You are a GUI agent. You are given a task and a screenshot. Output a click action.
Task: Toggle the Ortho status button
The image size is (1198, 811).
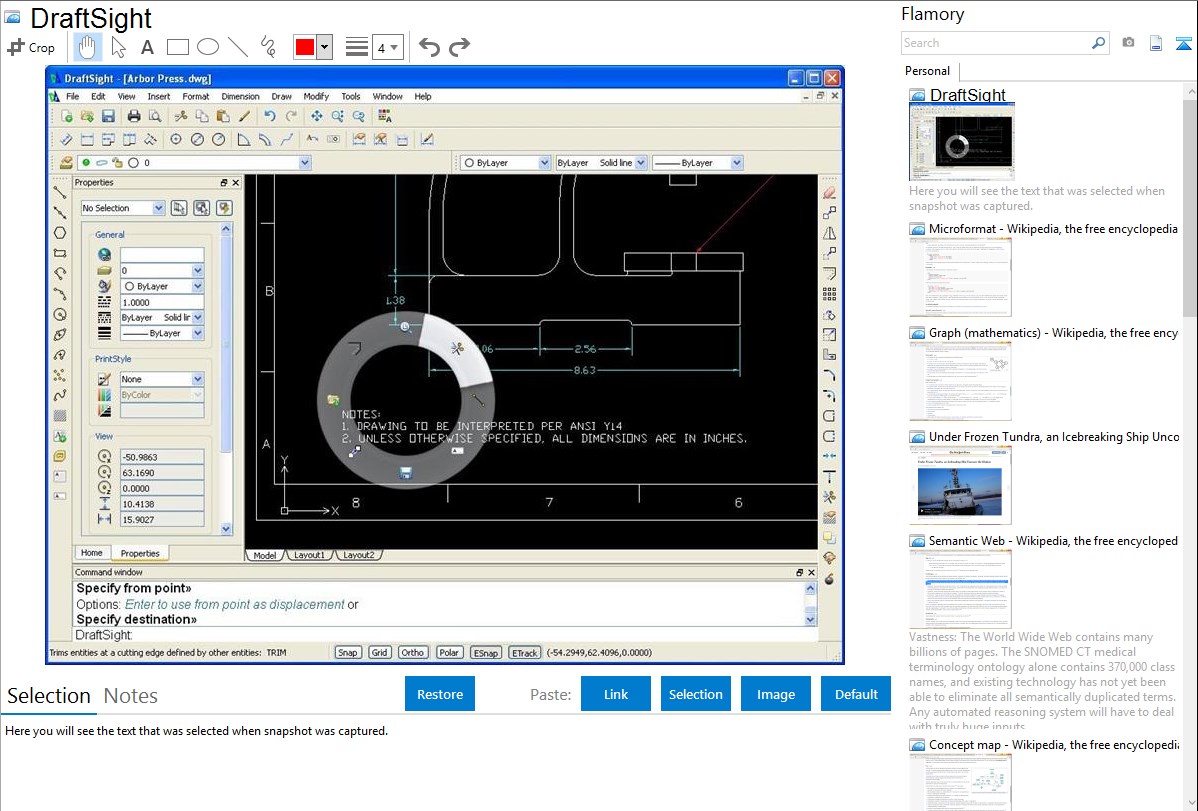coord(413,652)
